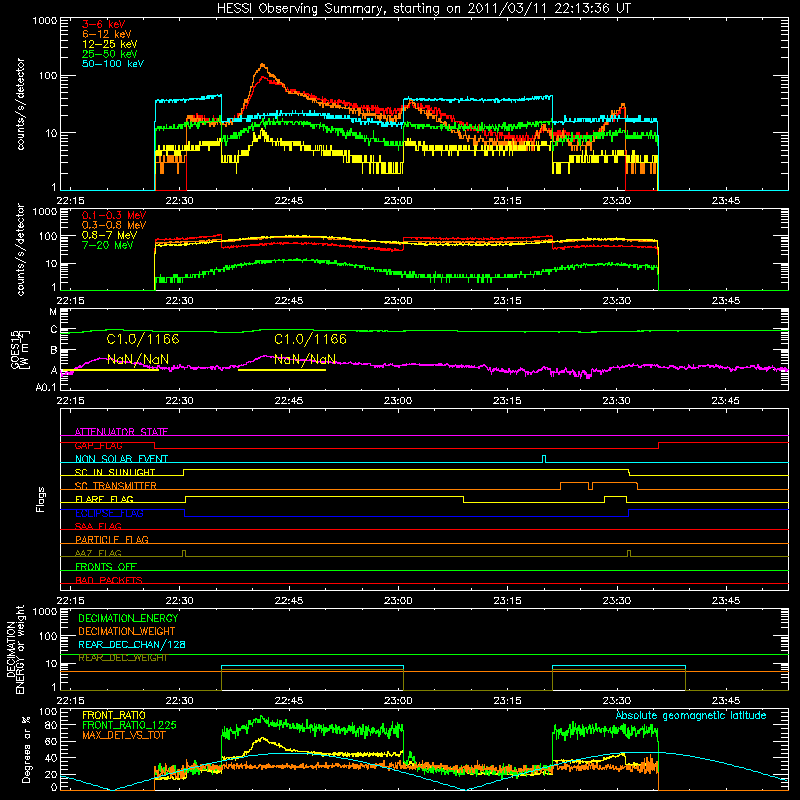Click the REAR_DEC_WEIGHT legend label
800x800 pixels.
pos(122,658)
